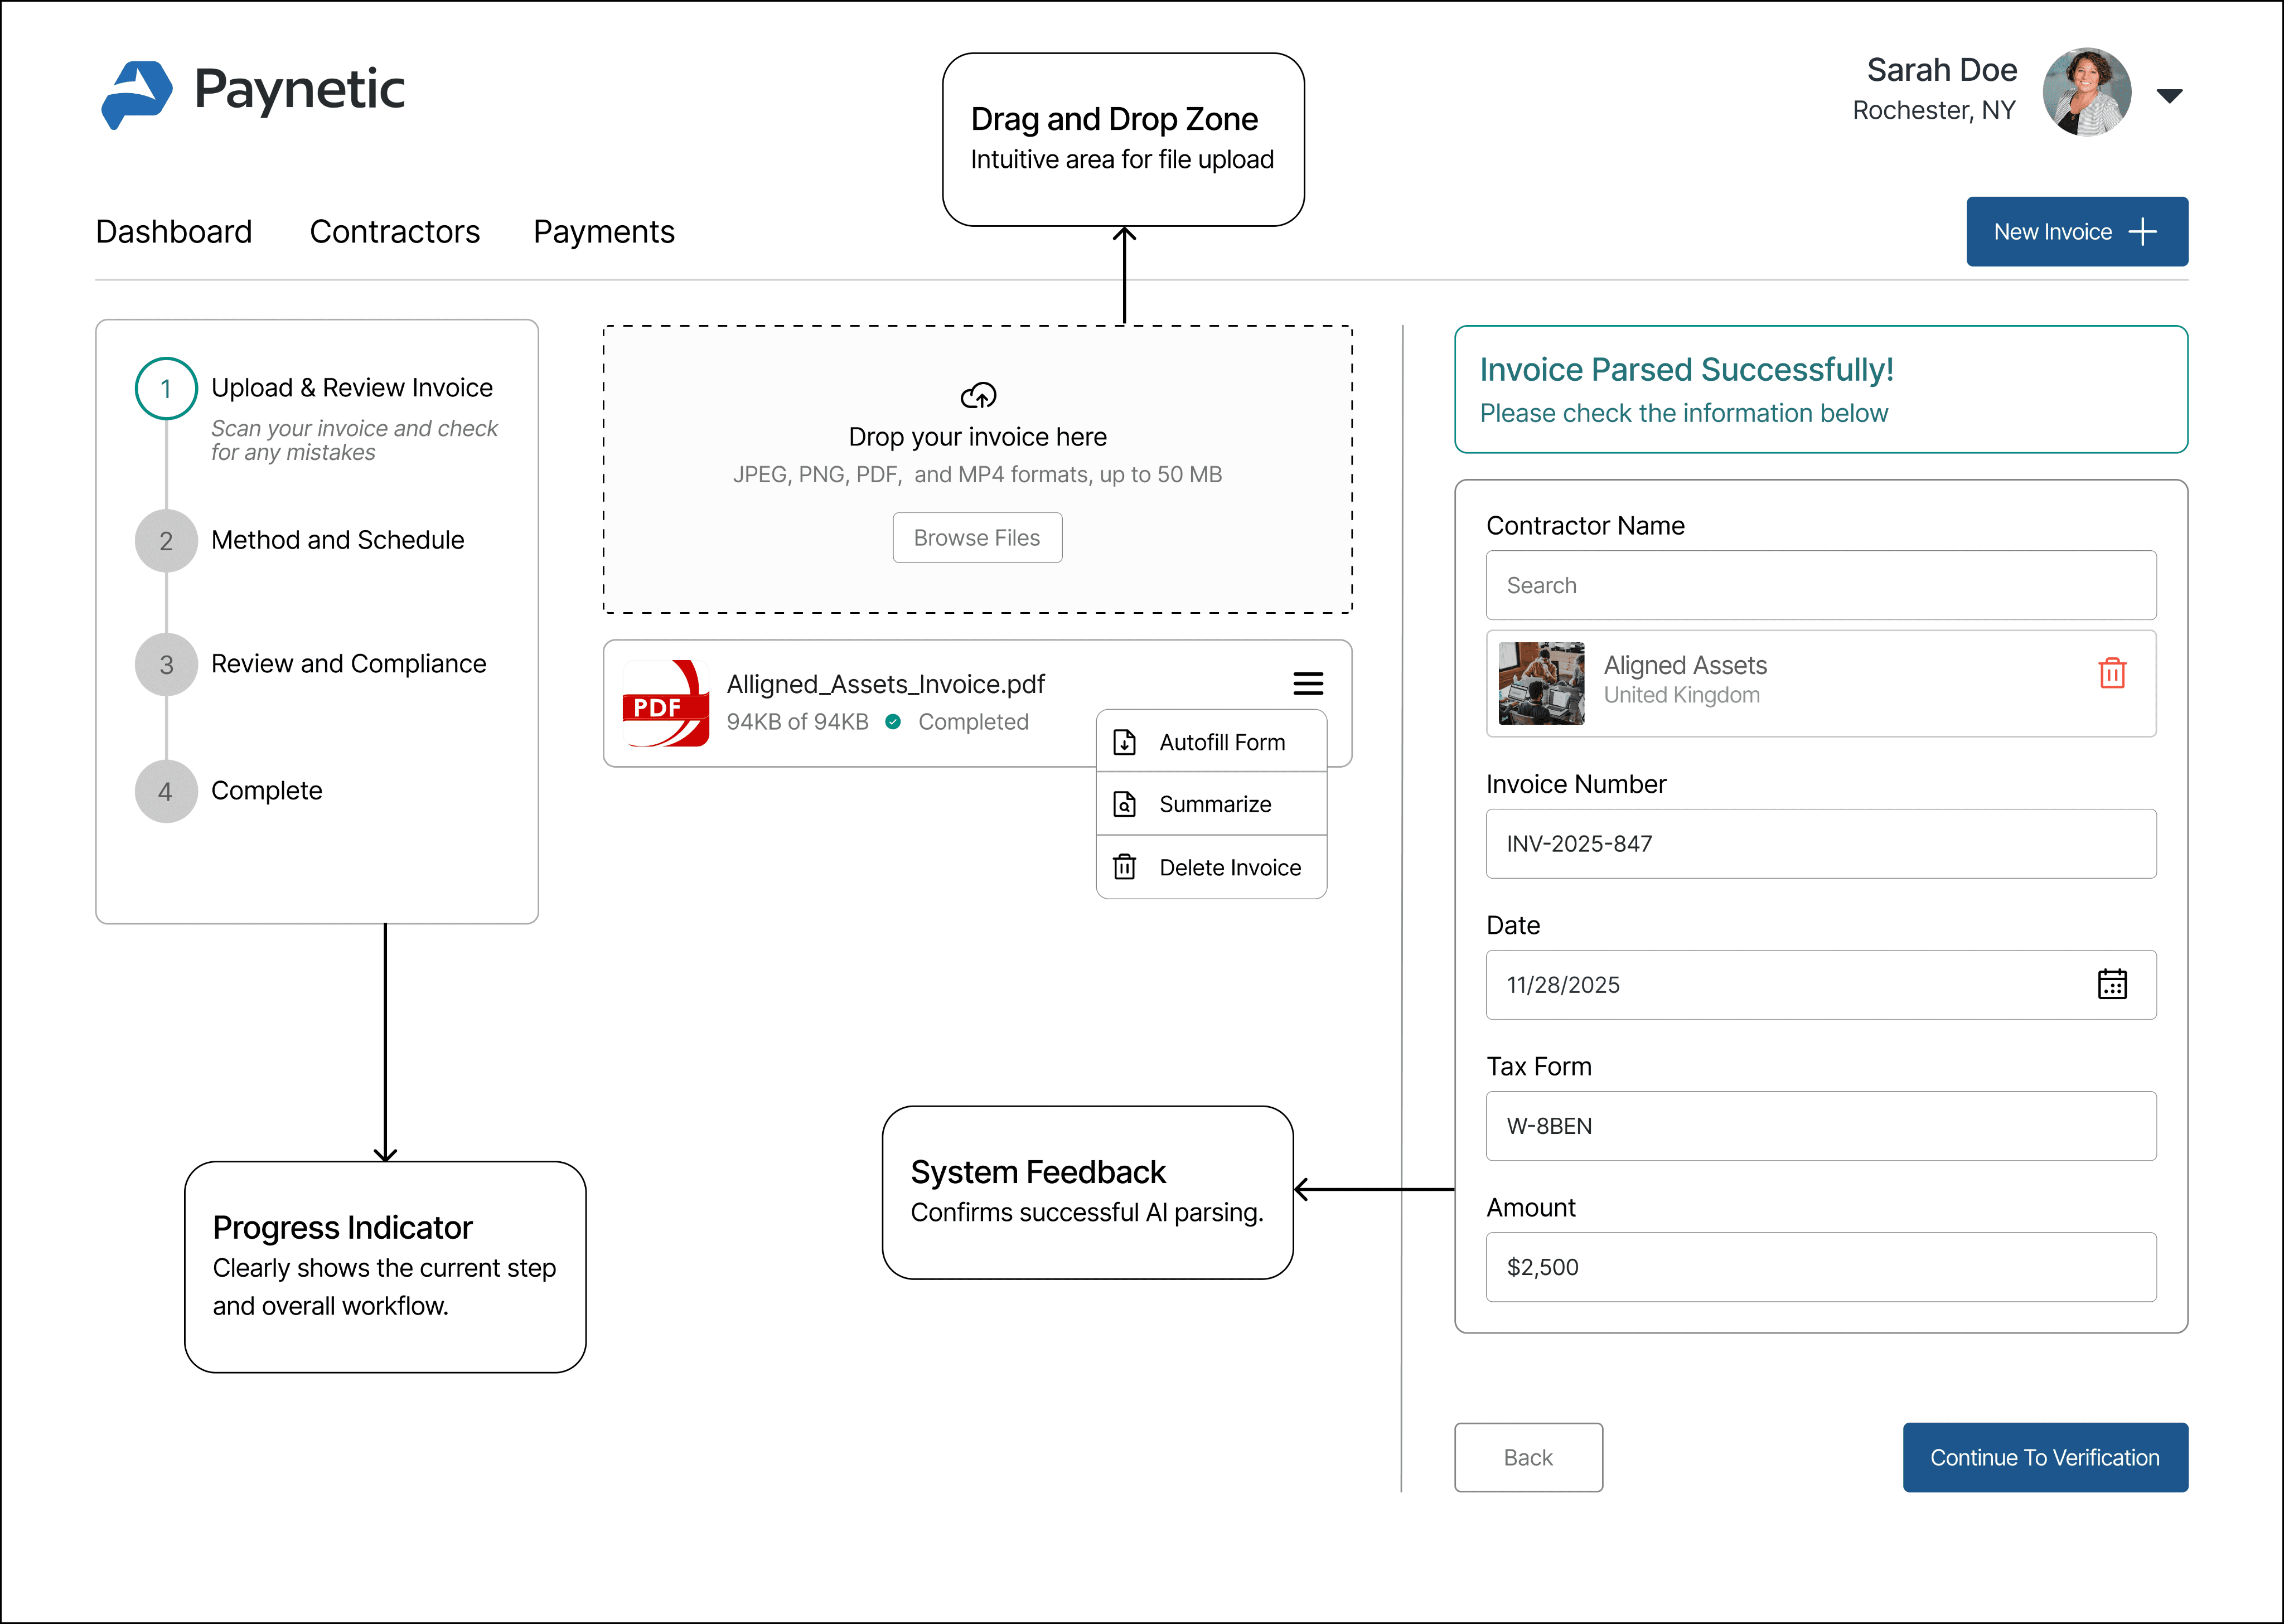
Task: Open the hamburger menu on invoice file
Action: pos(1307,683)
